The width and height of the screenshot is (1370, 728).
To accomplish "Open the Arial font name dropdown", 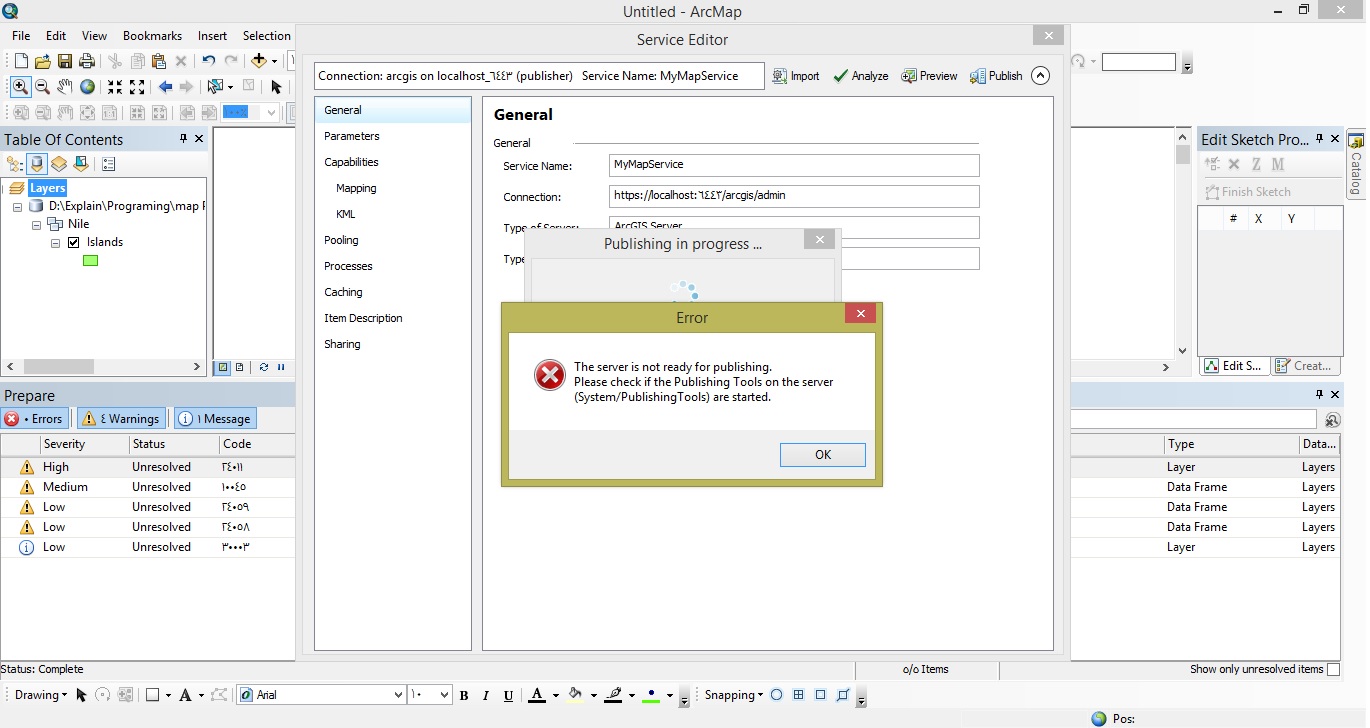I will pyautogui.click(x=397, y=695).
